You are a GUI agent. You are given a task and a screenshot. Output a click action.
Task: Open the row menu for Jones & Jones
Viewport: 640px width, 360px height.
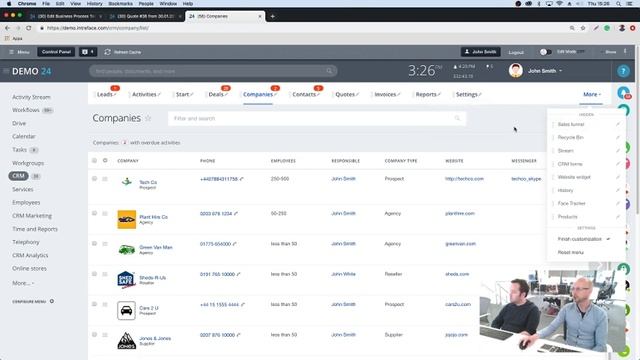pyautogui.click(x=105, y=335)
